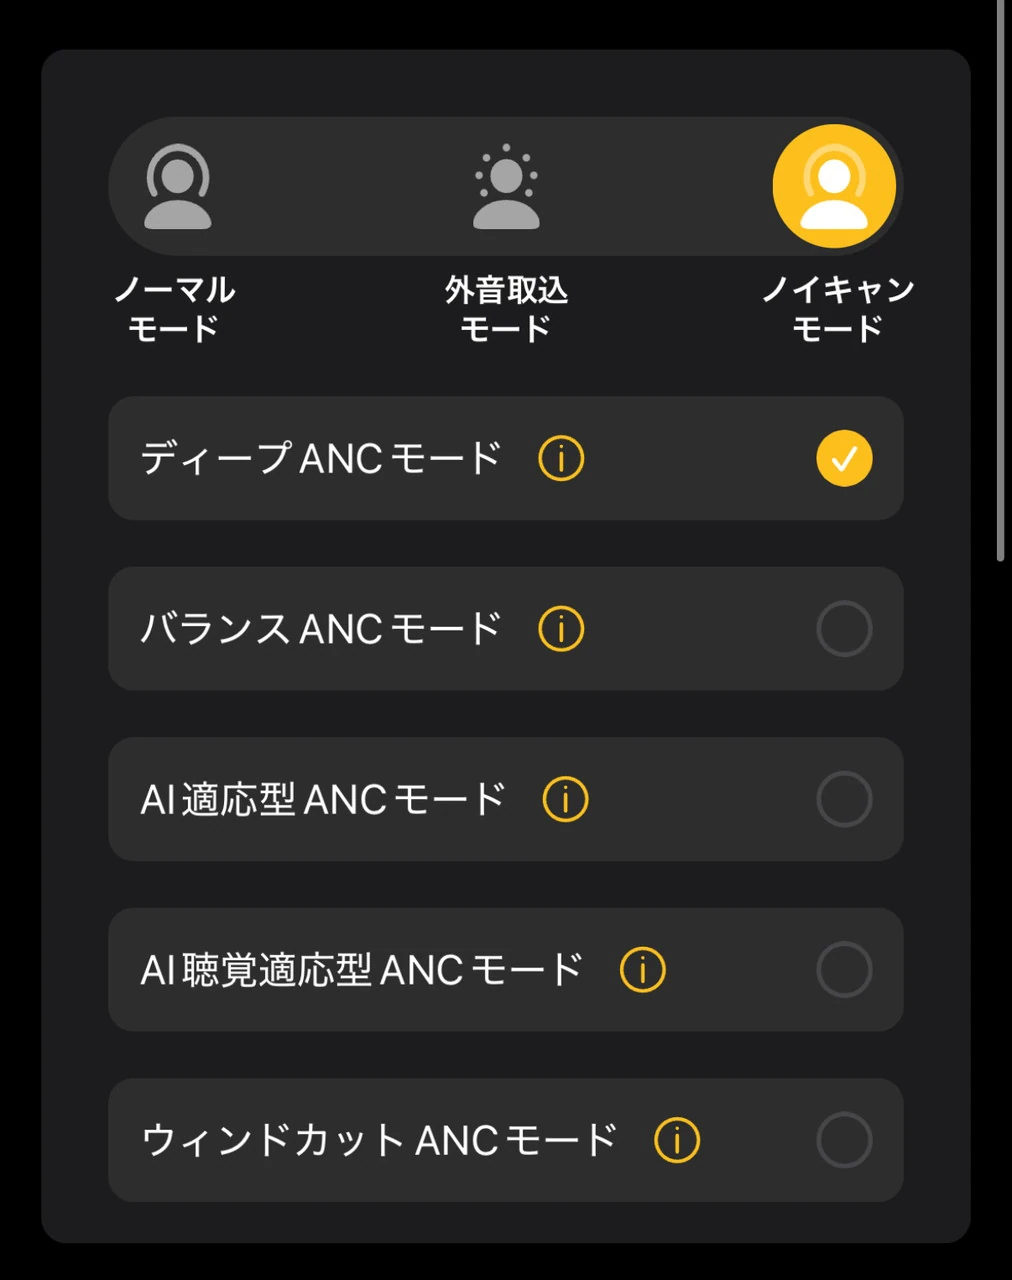Click the AI聴覚適応型ANCモード row label
Screen dimensions: 1012x1280
point(361,970)
